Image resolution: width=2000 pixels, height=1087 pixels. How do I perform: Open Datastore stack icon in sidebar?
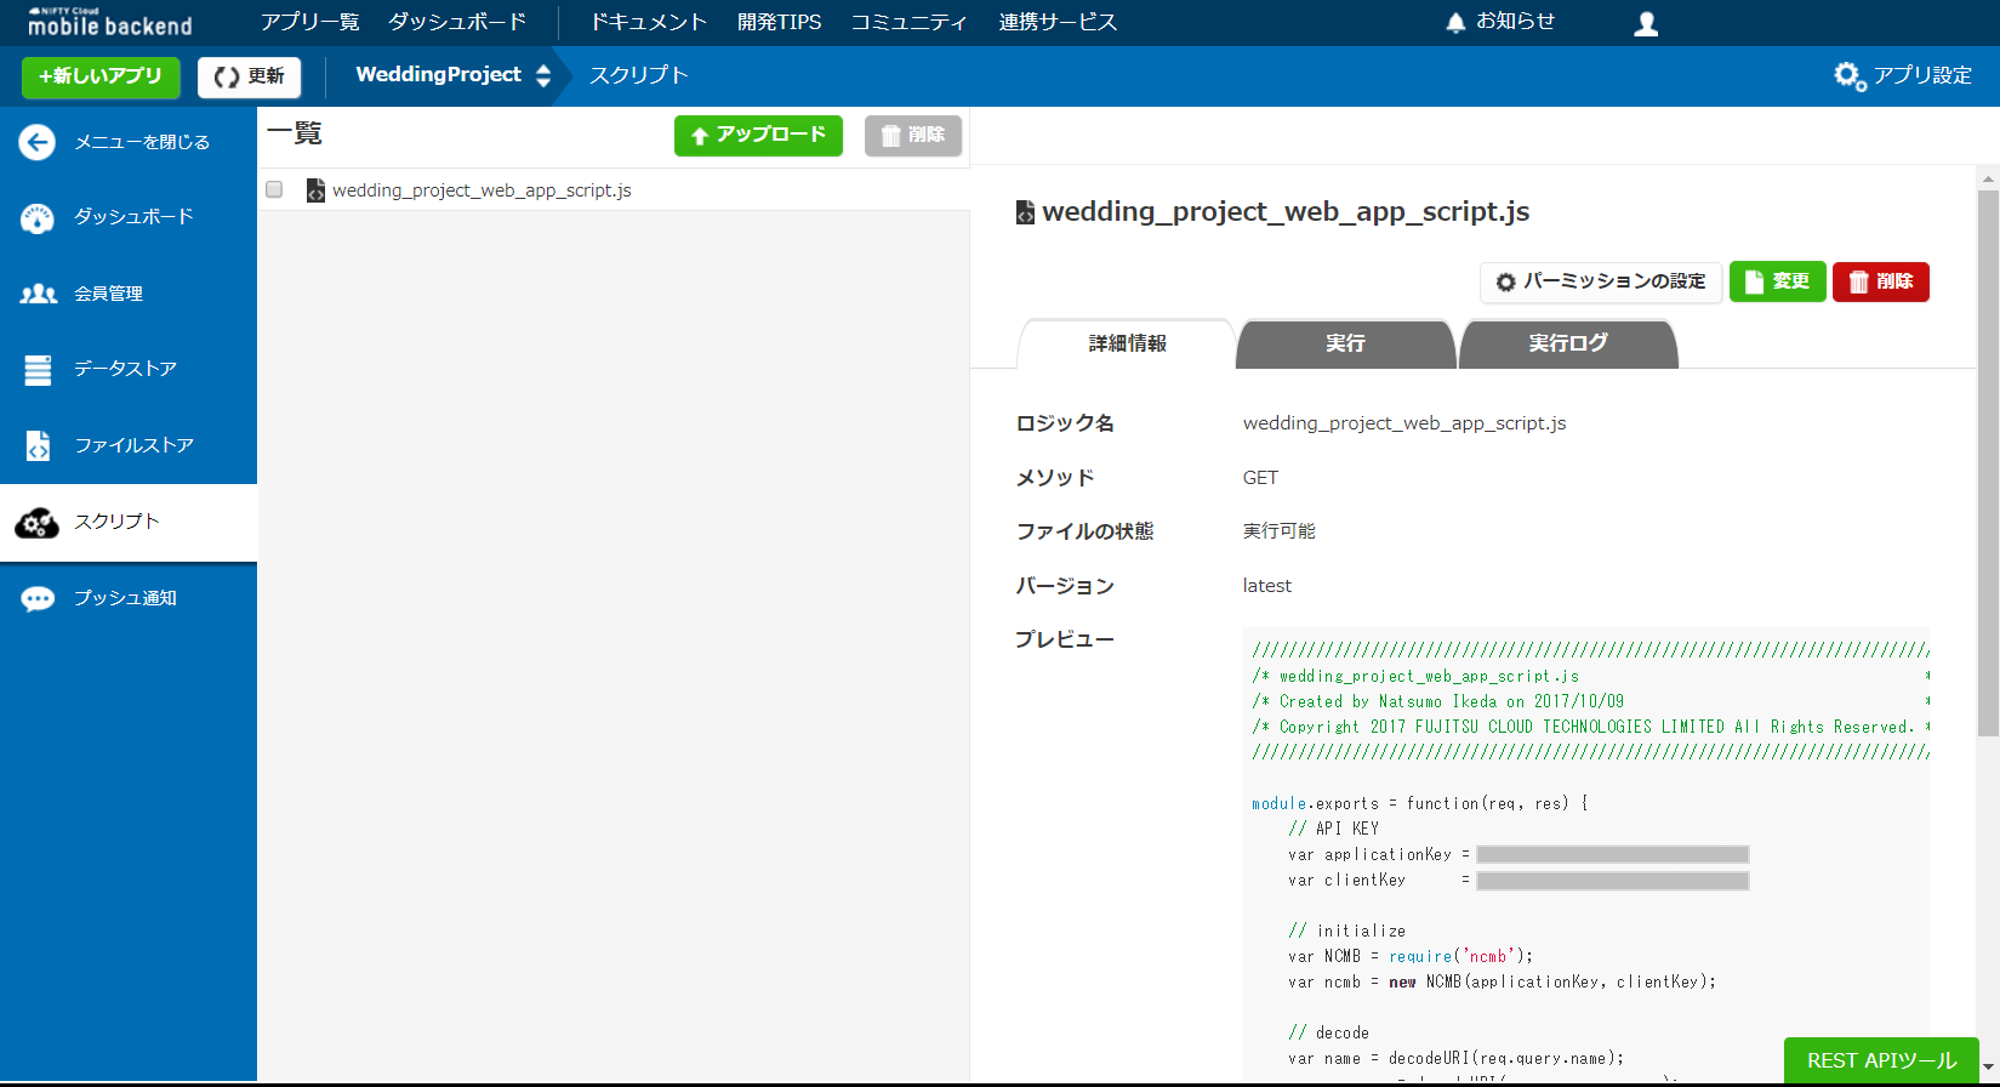[37, 370]
